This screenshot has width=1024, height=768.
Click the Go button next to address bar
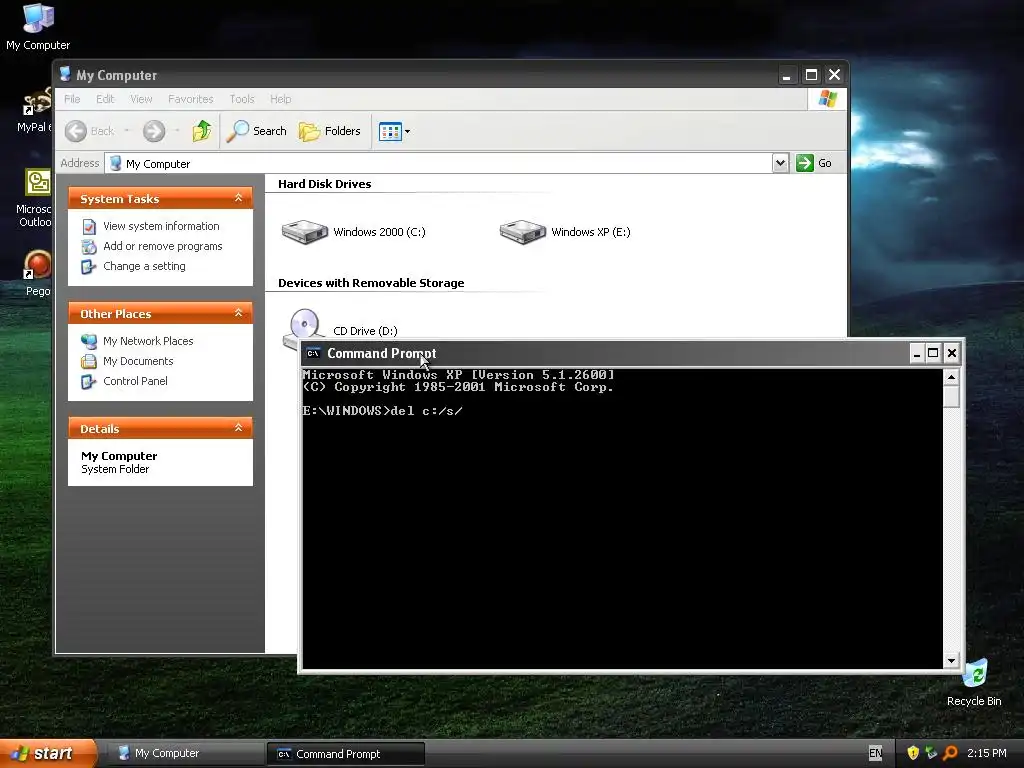tap(814, 163)
